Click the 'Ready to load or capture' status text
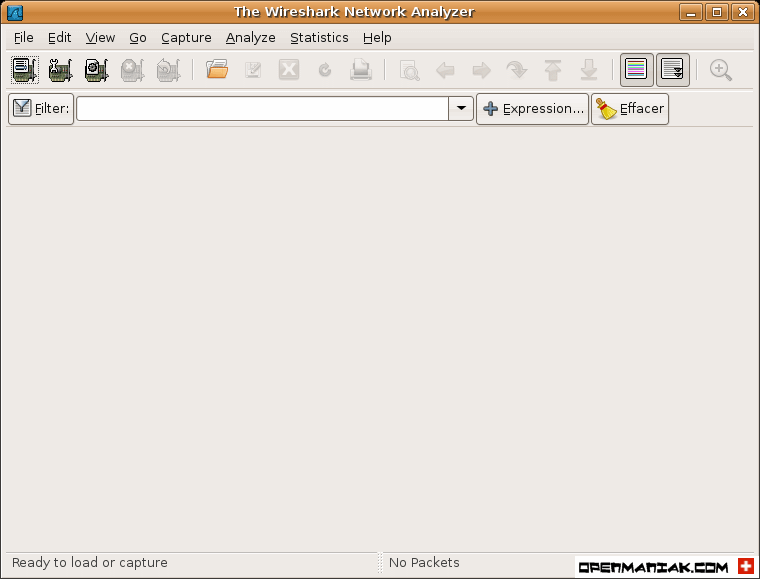760x579 pixels. tap(90, 563)
